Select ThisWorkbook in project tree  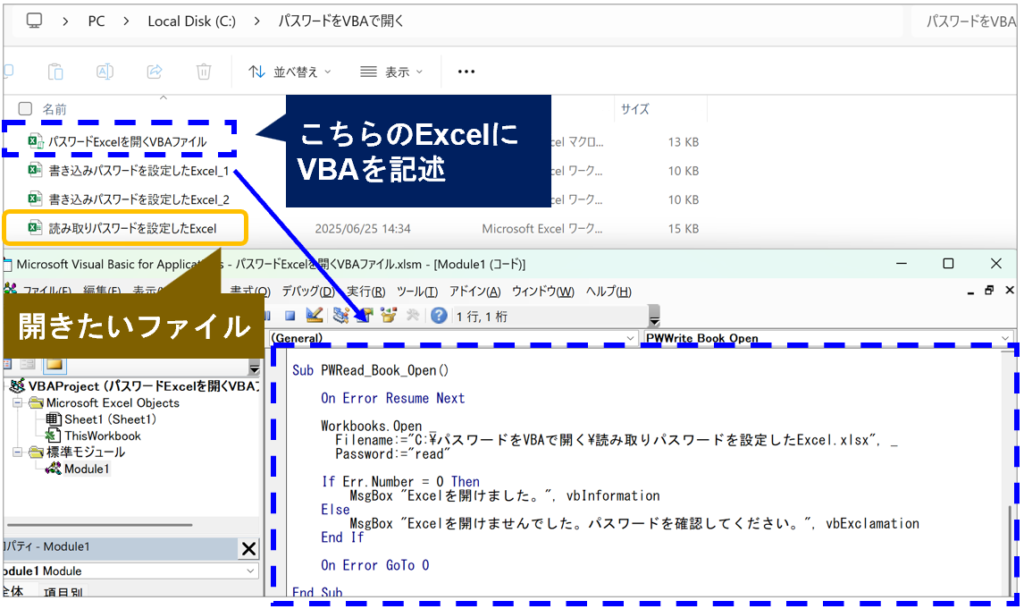(x=103, y=435)
